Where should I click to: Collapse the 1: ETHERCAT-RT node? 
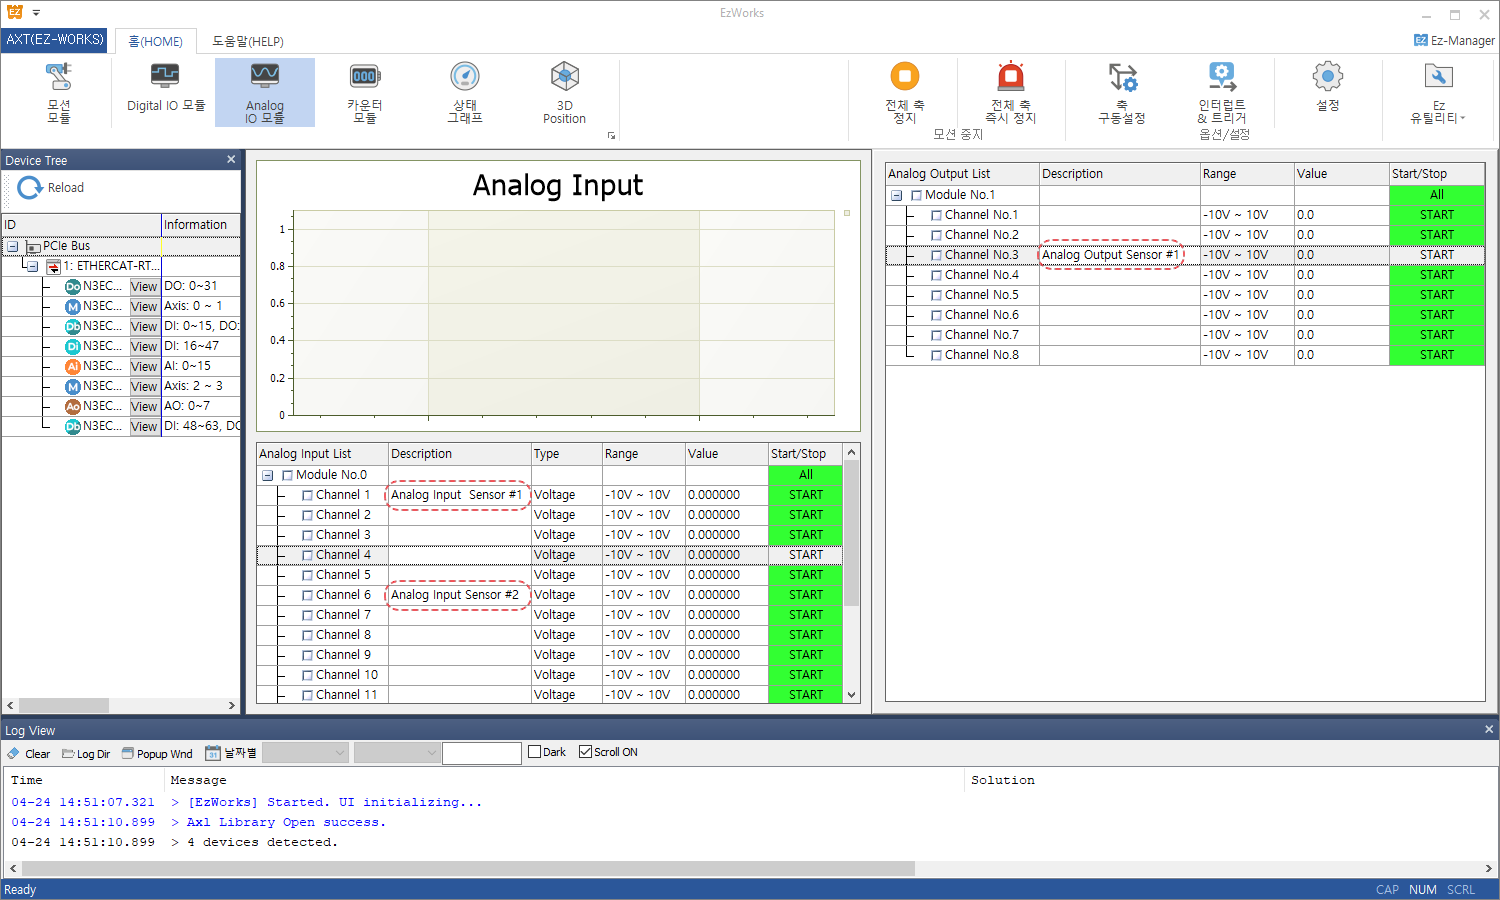click(32, 266)
